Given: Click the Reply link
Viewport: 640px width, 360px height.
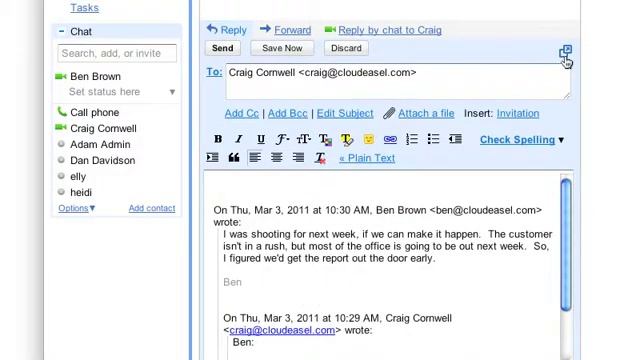Looking at the screenshot, I should coord(233,30).
